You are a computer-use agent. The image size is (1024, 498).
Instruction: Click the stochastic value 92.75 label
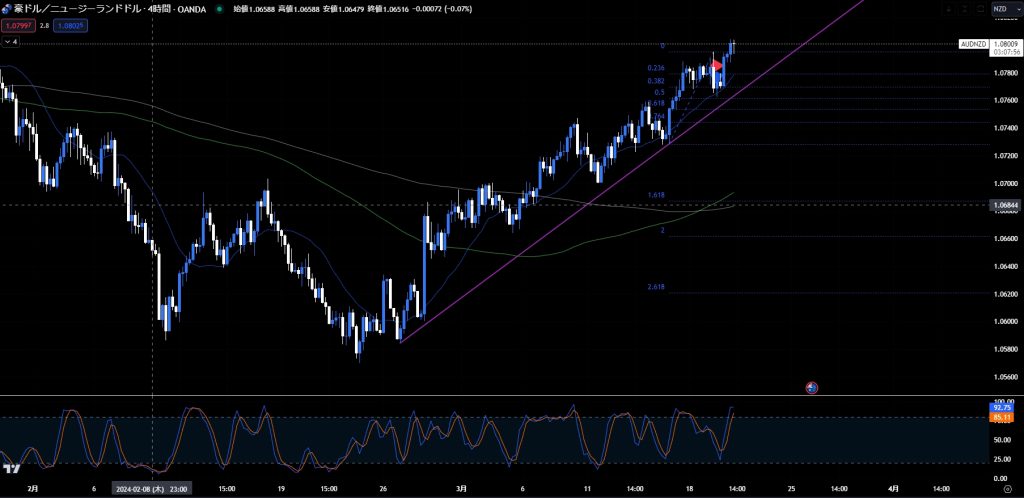1004,408
